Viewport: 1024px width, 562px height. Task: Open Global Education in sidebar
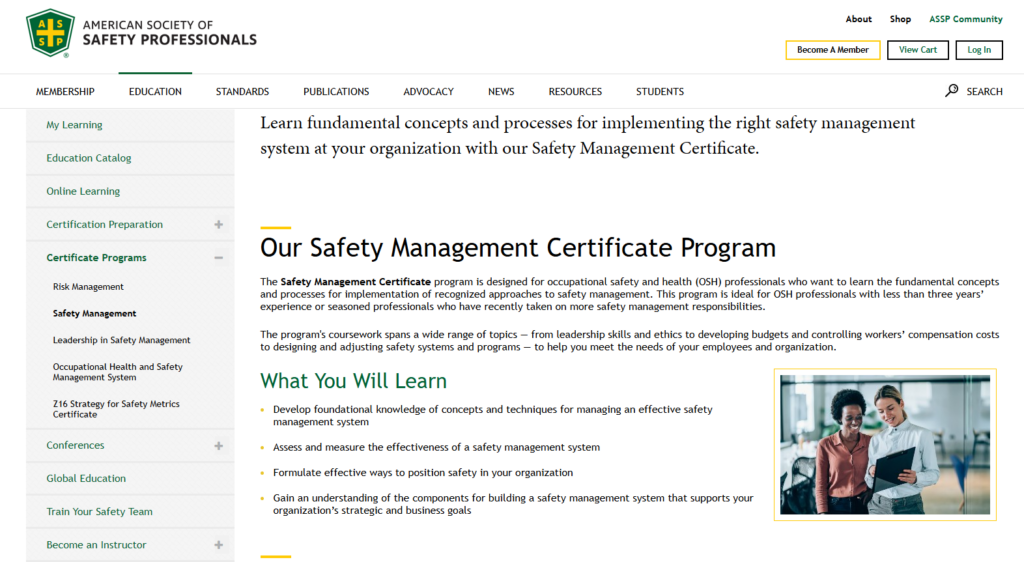coord(86,478)
